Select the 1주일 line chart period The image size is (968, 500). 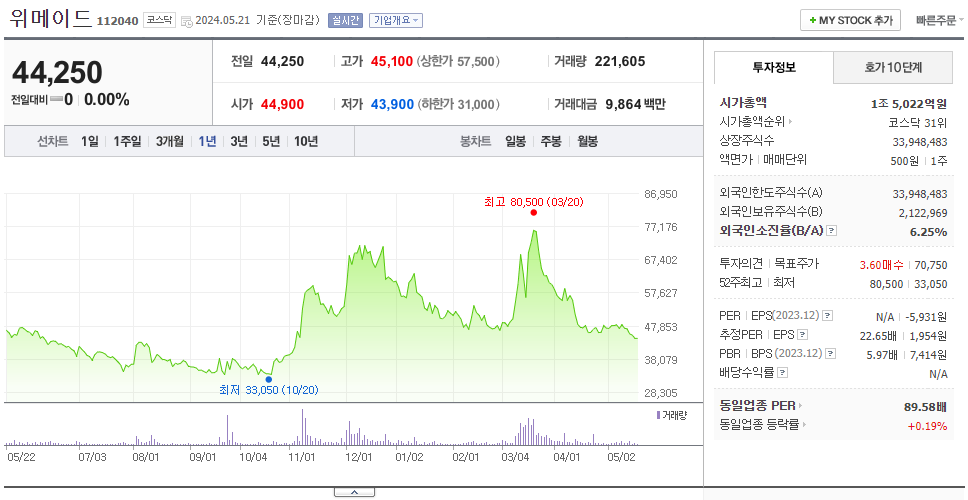coord(127,141)
